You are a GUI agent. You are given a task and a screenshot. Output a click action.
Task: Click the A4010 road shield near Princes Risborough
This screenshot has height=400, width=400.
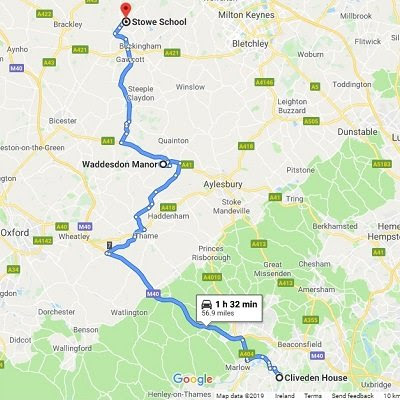pyautogui.click(x=212, y=277)
